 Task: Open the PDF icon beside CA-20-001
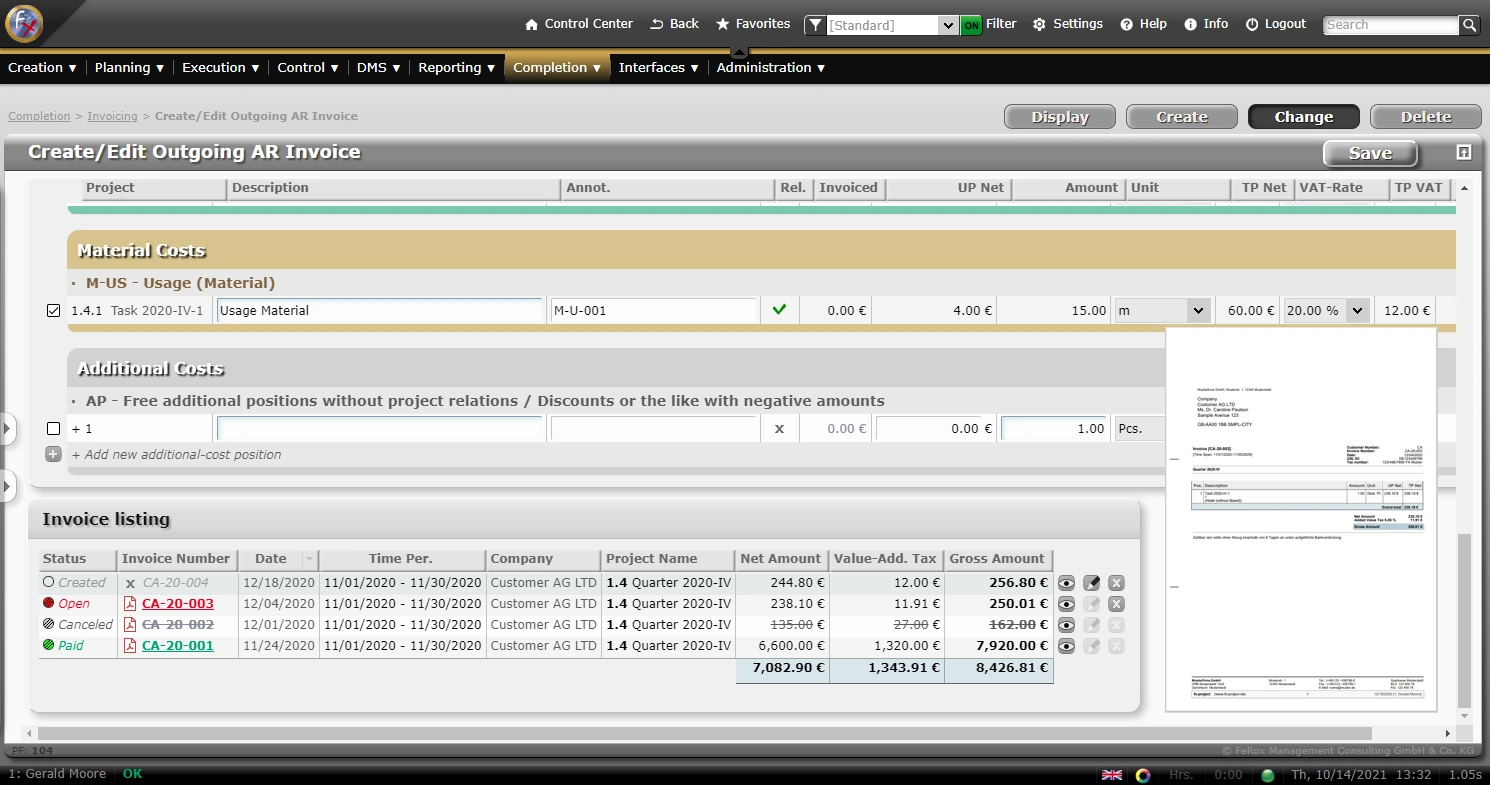pyautogui.click(x=129, y=646)
